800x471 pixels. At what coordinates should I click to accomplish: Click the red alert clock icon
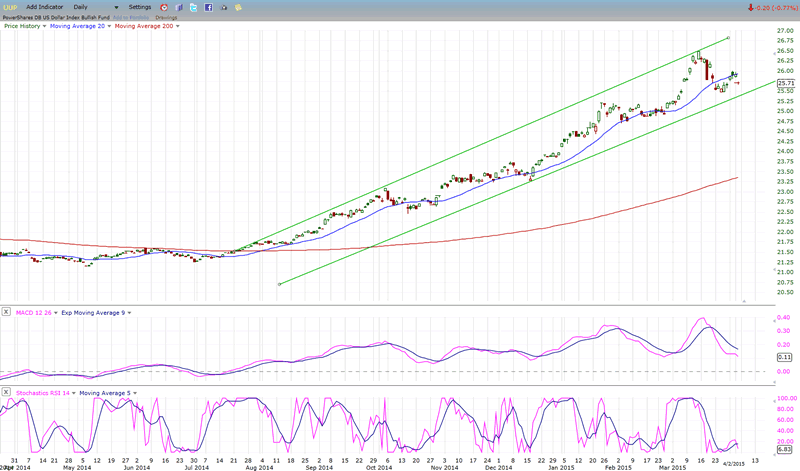162,7
